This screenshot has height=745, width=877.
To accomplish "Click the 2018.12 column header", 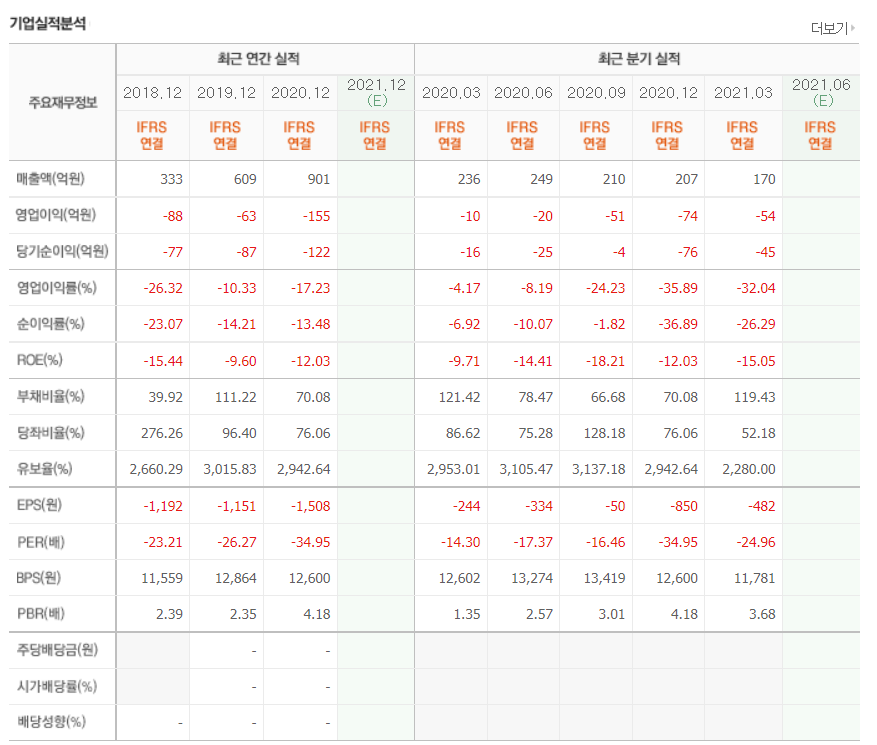I will 152,93.
